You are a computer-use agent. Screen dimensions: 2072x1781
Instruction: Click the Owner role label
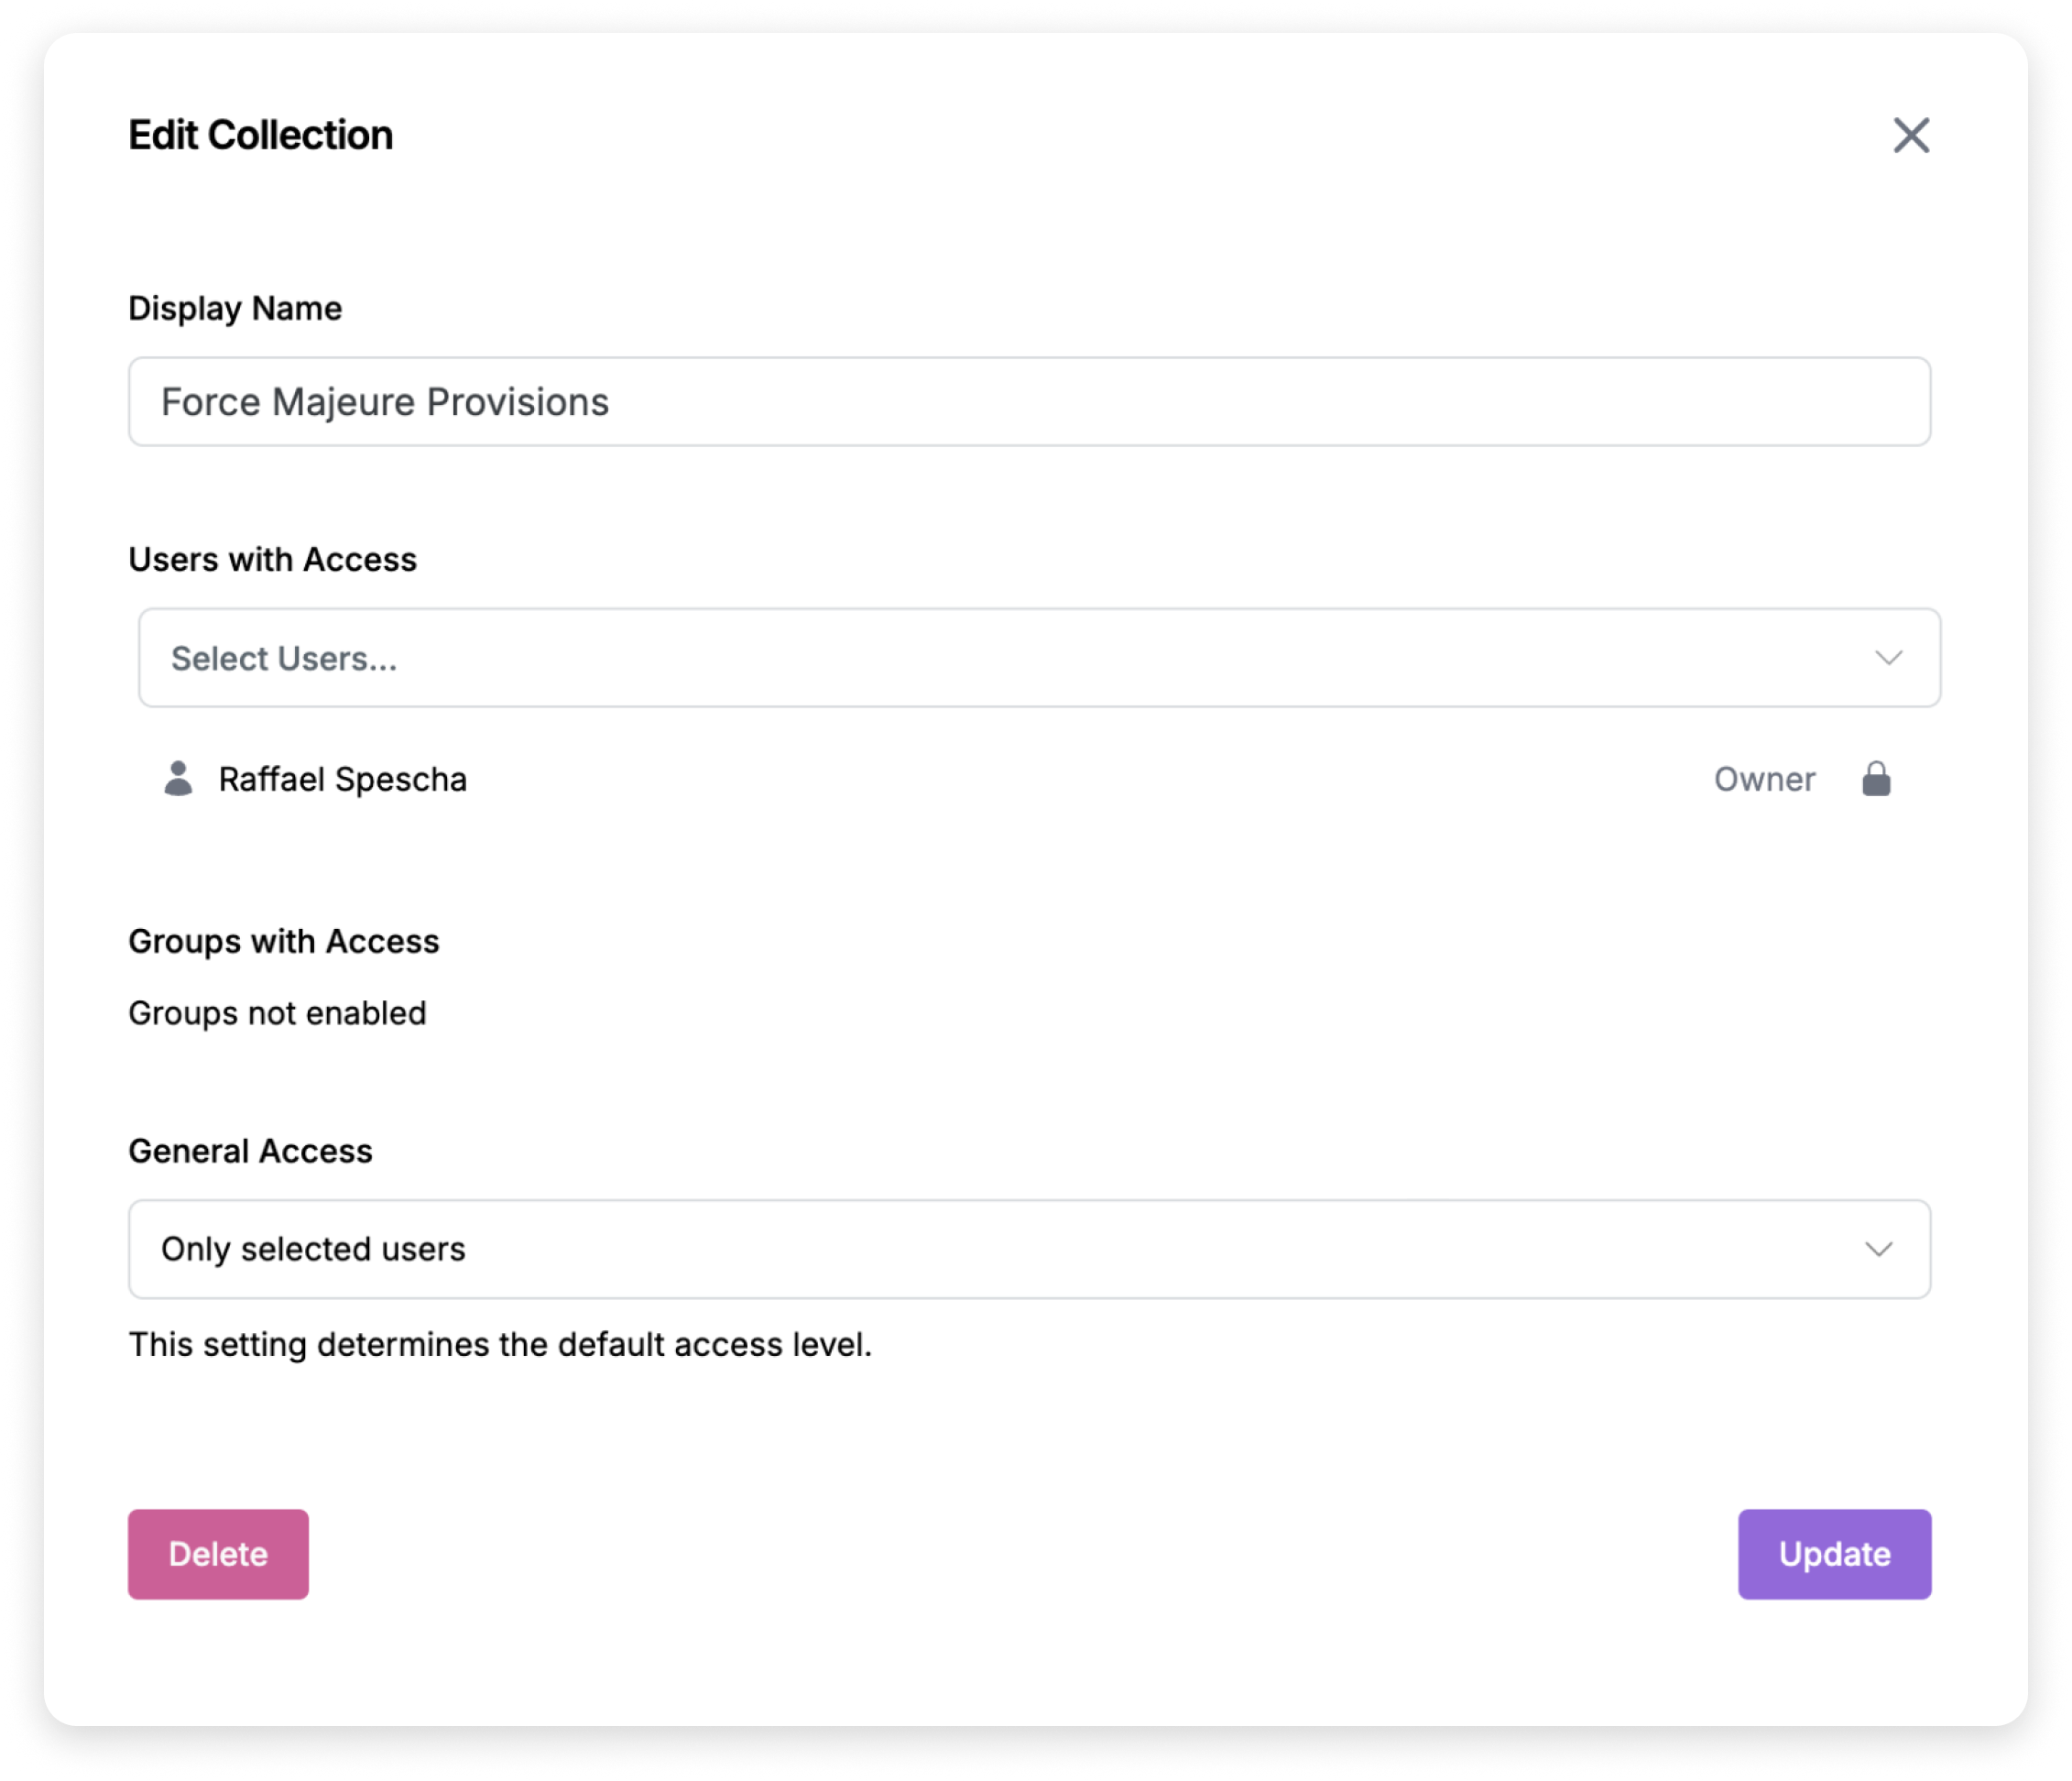coord(1764,779)
